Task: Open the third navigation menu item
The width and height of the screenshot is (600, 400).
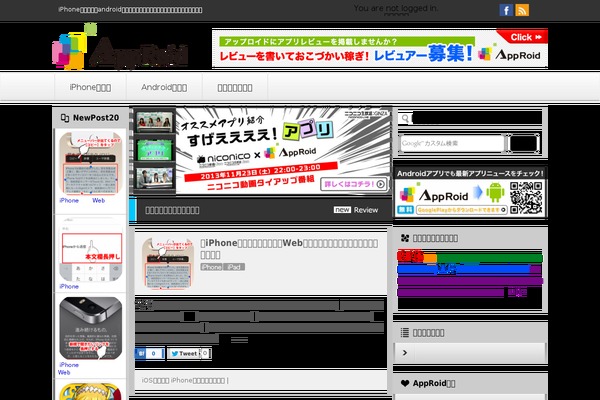Action: (235, 88)
